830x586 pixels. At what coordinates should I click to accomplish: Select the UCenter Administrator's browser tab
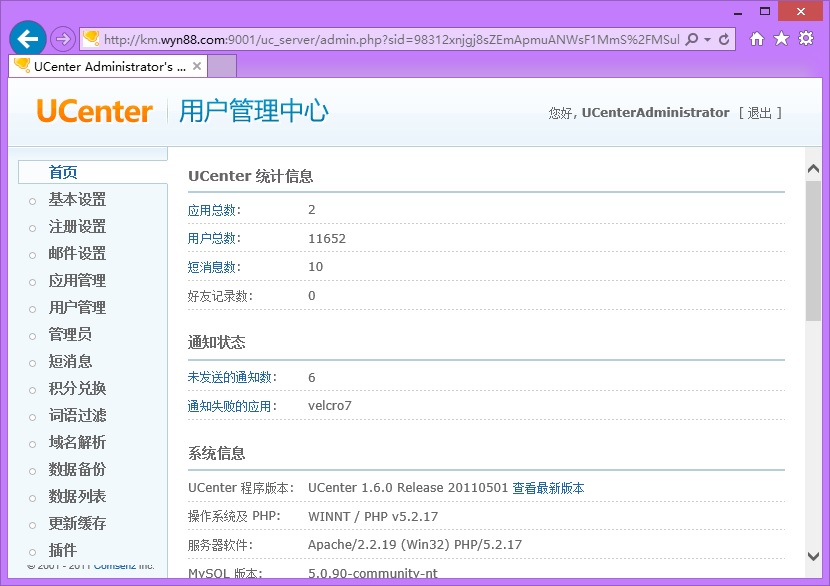107,67
